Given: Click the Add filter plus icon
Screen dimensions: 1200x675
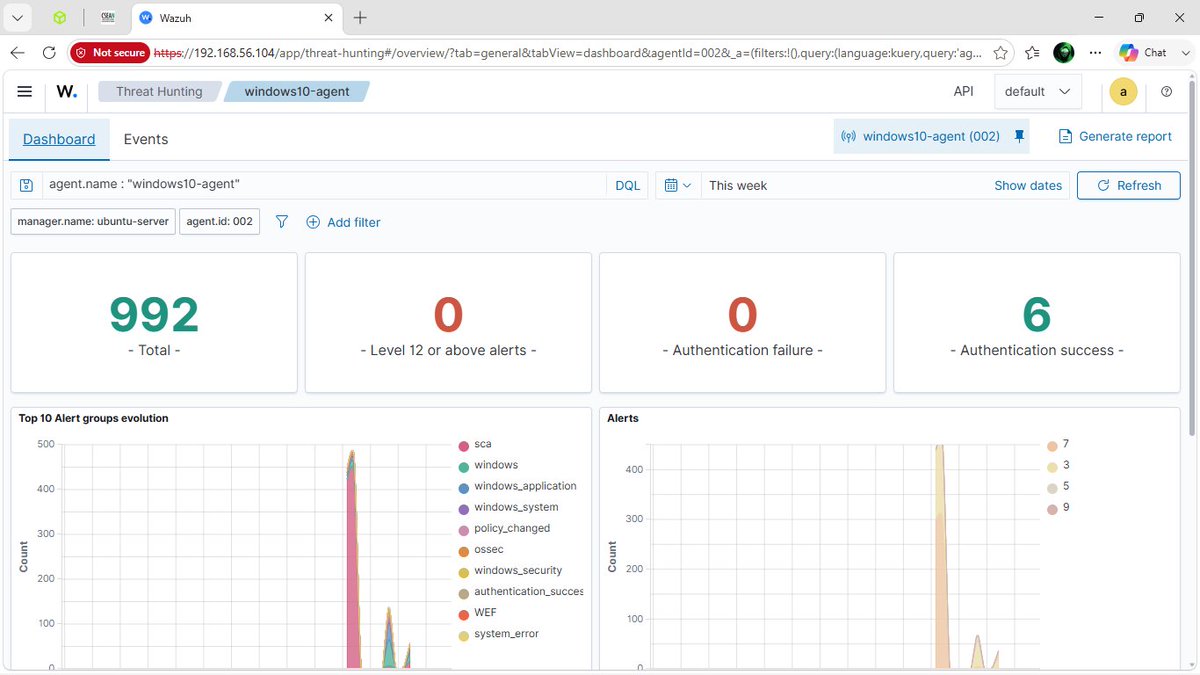Looking at the screenshot, I should pyautogui.click(x=313, y=222).
